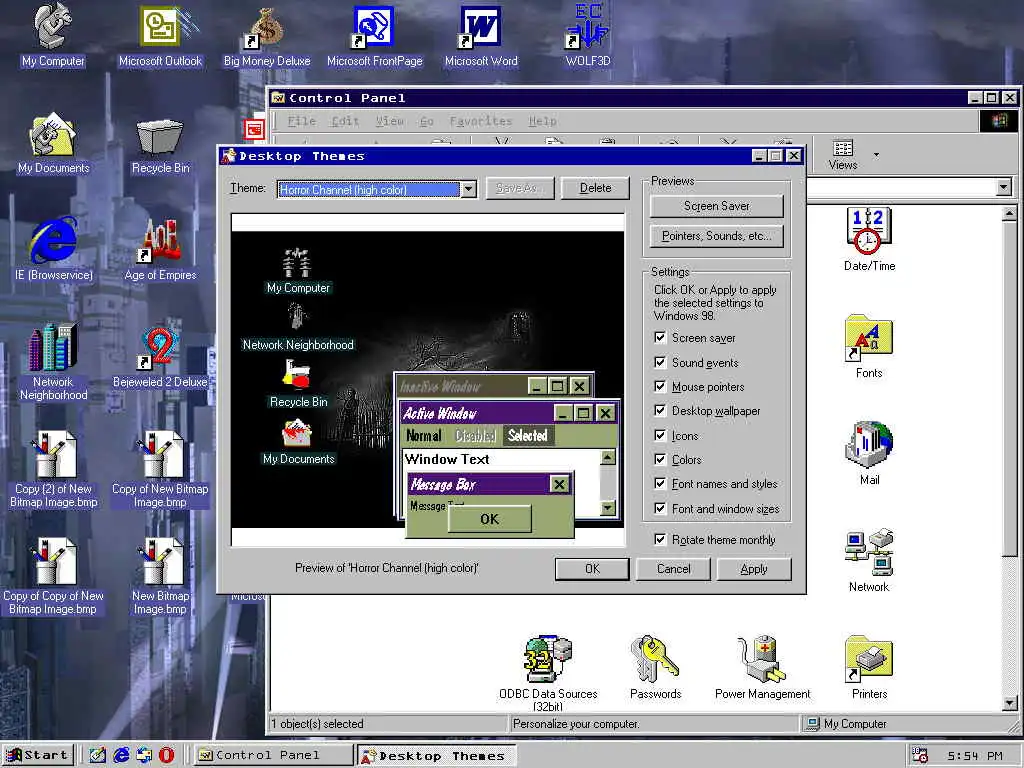Select the Bejeweled 2 Deluxe shortcut
1024x768 pixels.
160,358
